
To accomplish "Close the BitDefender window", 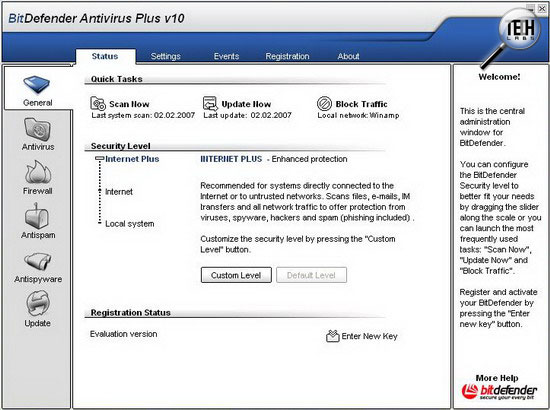I will tap(542, 8).
